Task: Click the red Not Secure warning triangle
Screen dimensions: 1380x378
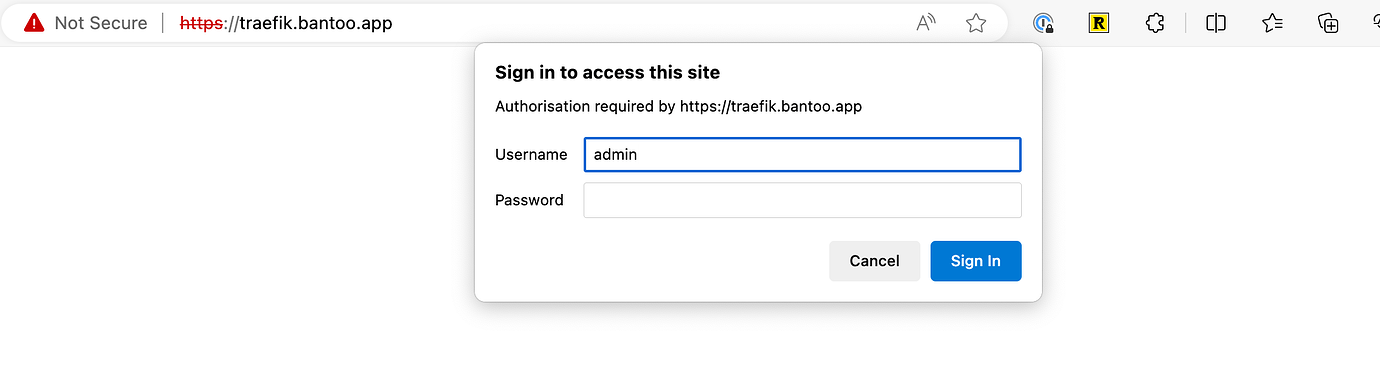Action: 35,23
